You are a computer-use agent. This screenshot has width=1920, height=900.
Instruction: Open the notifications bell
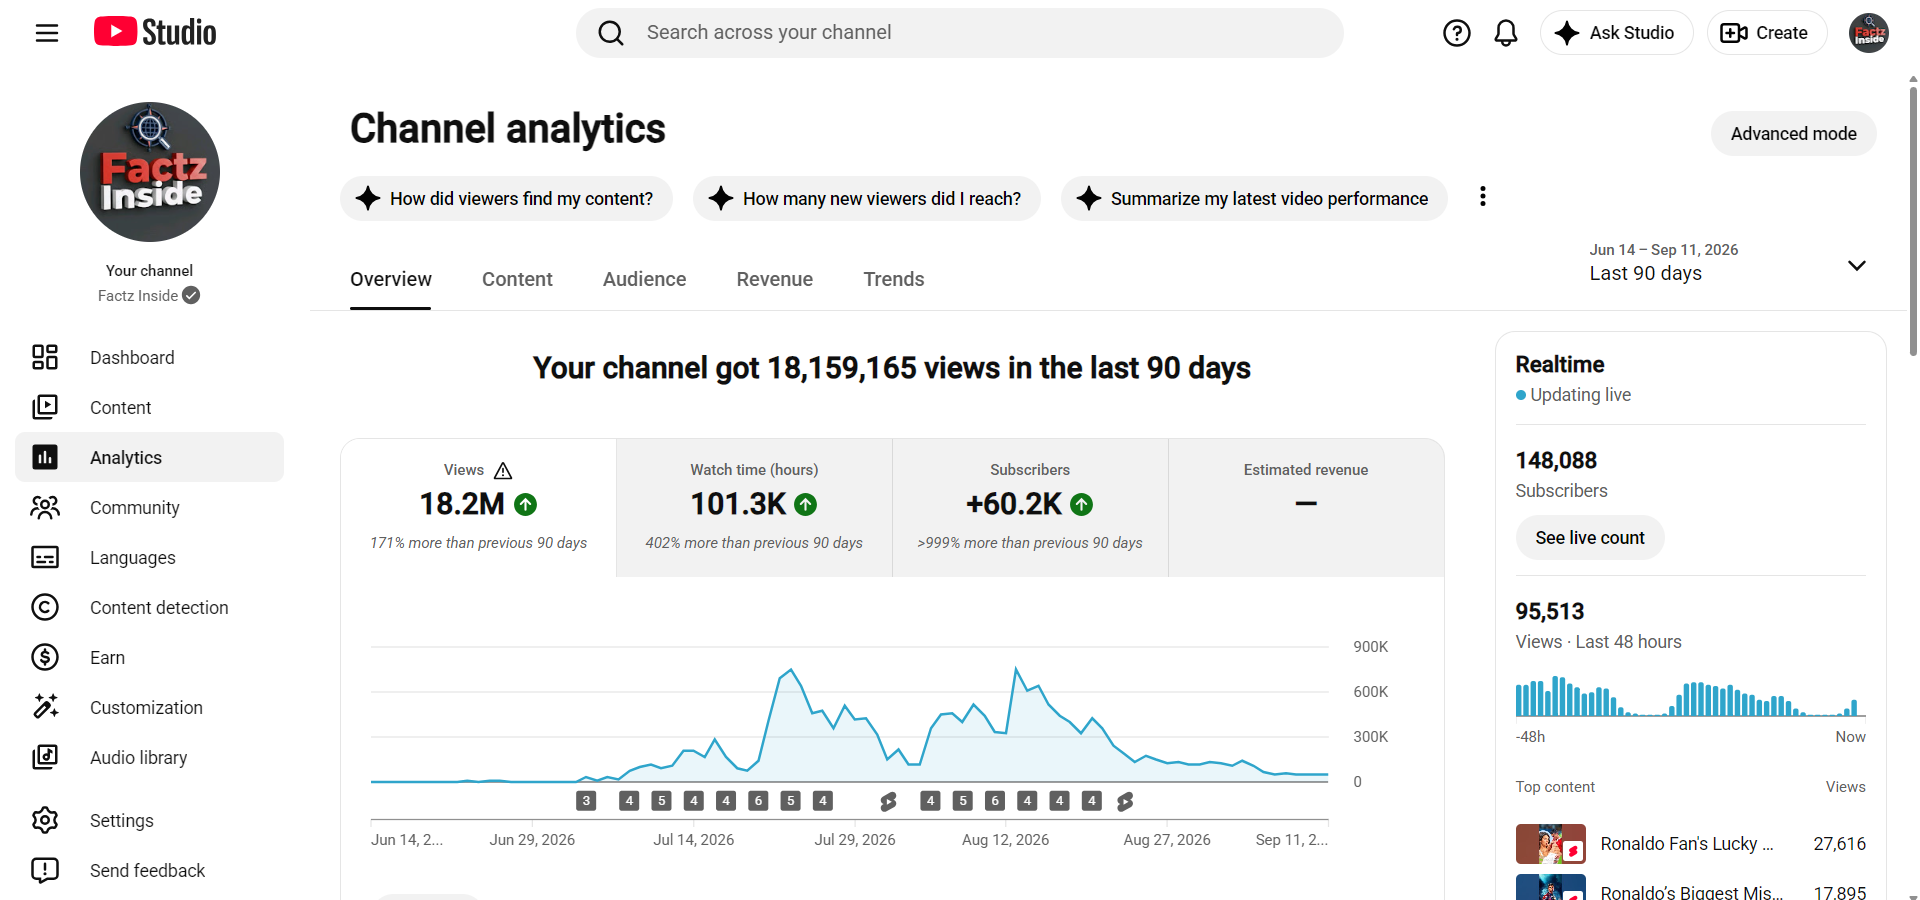tap(1506, 33)
